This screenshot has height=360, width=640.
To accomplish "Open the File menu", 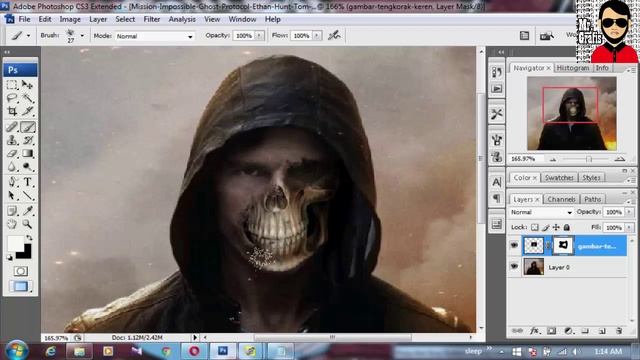I will [24, 19].
